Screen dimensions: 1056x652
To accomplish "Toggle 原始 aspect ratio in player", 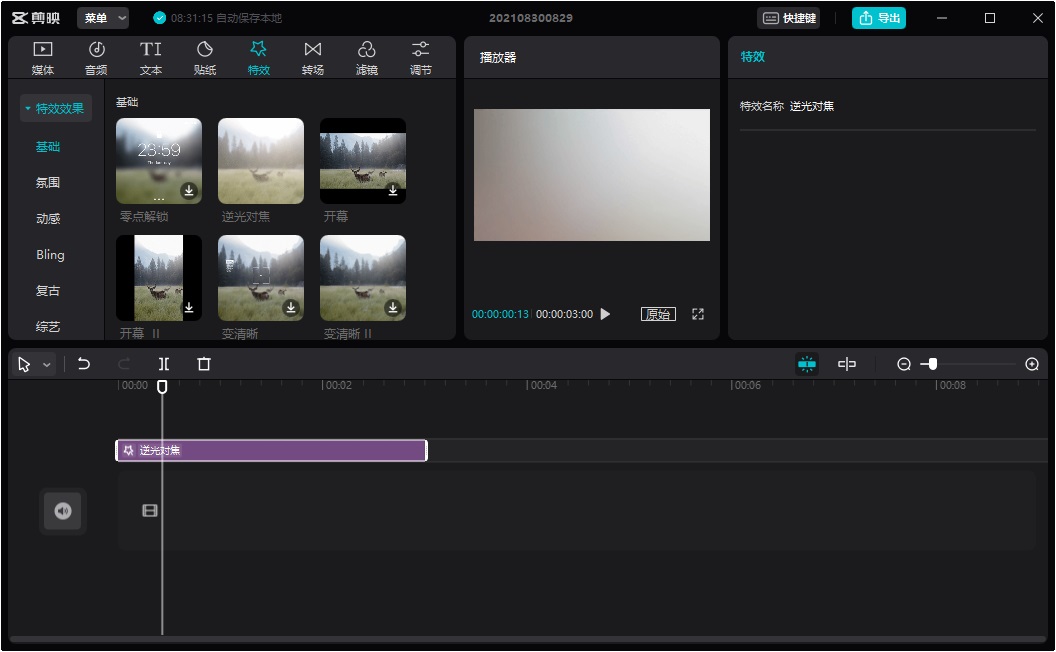I will tap(658, 314).
